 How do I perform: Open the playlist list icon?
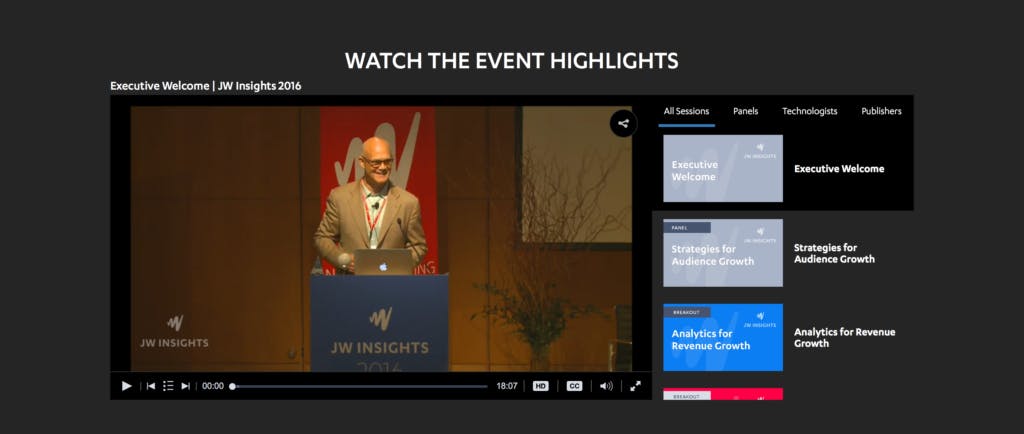pyautogui.click(x=168, y=386)
